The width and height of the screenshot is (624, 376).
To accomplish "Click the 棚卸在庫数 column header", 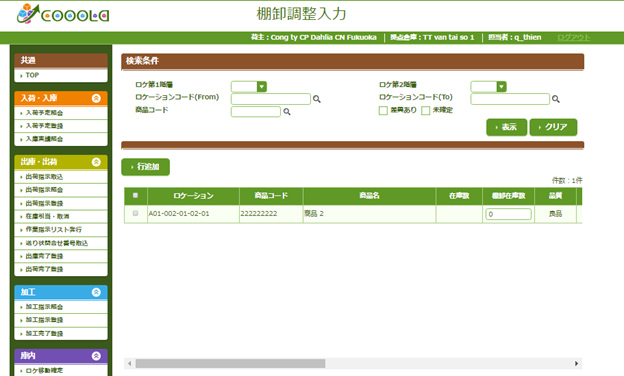I will (x=509, y=196).
